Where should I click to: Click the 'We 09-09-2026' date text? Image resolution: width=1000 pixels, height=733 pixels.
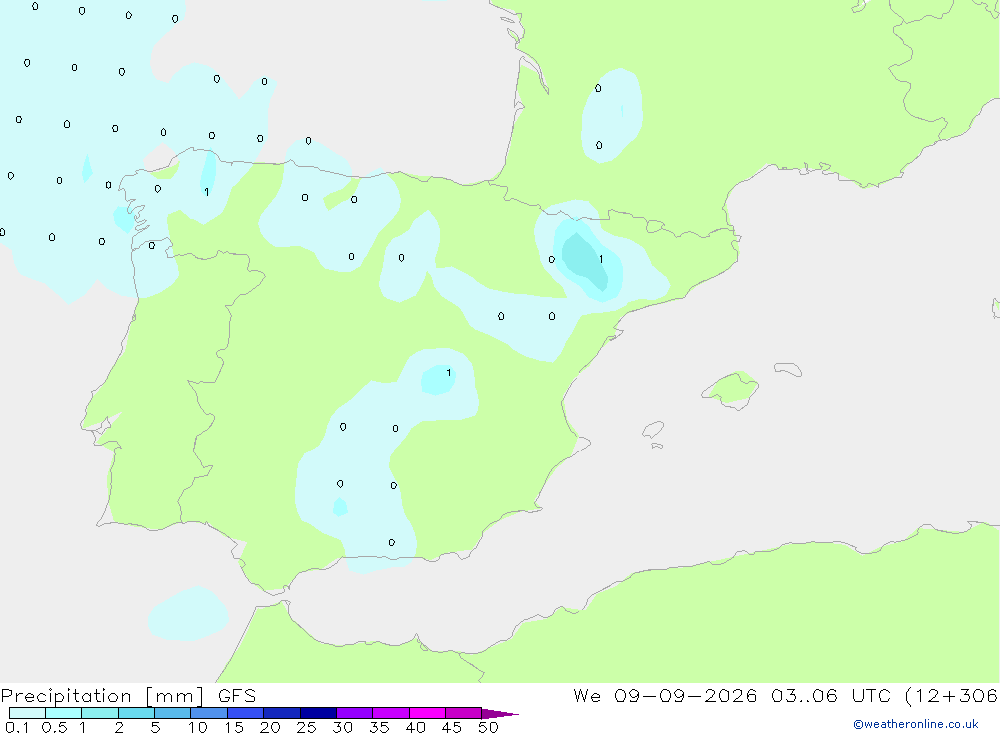(665, 696)
